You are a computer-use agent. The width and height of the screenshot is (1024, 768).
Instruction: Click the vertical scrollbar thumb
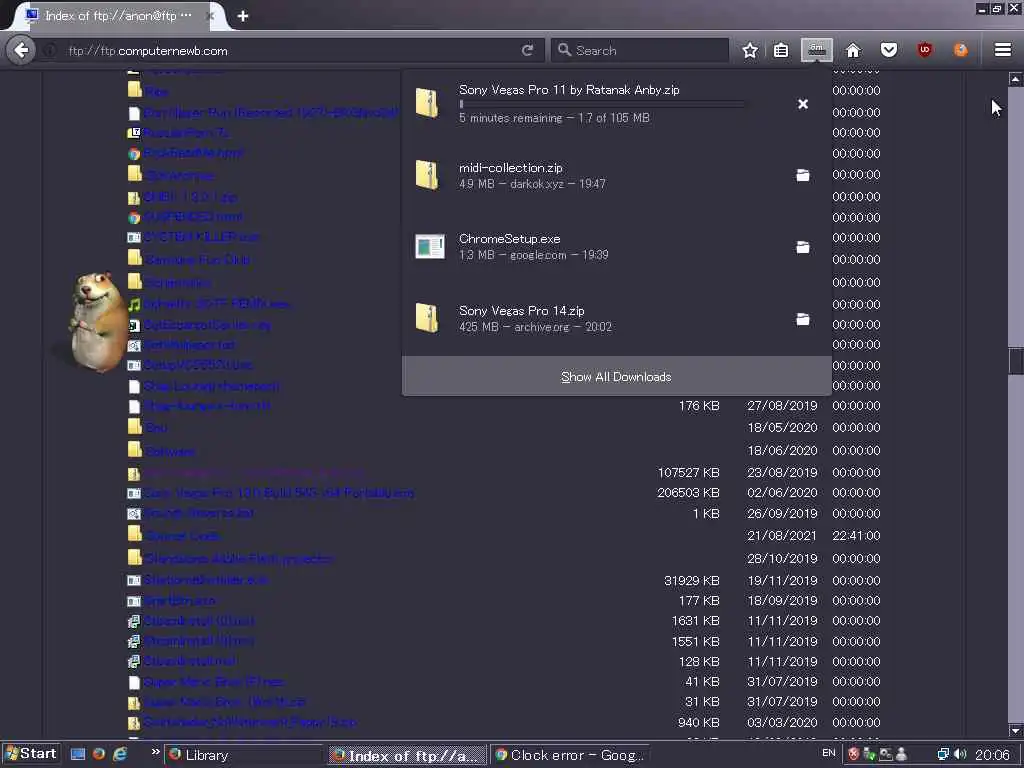pyautogui.click(x=1016, y=362)
